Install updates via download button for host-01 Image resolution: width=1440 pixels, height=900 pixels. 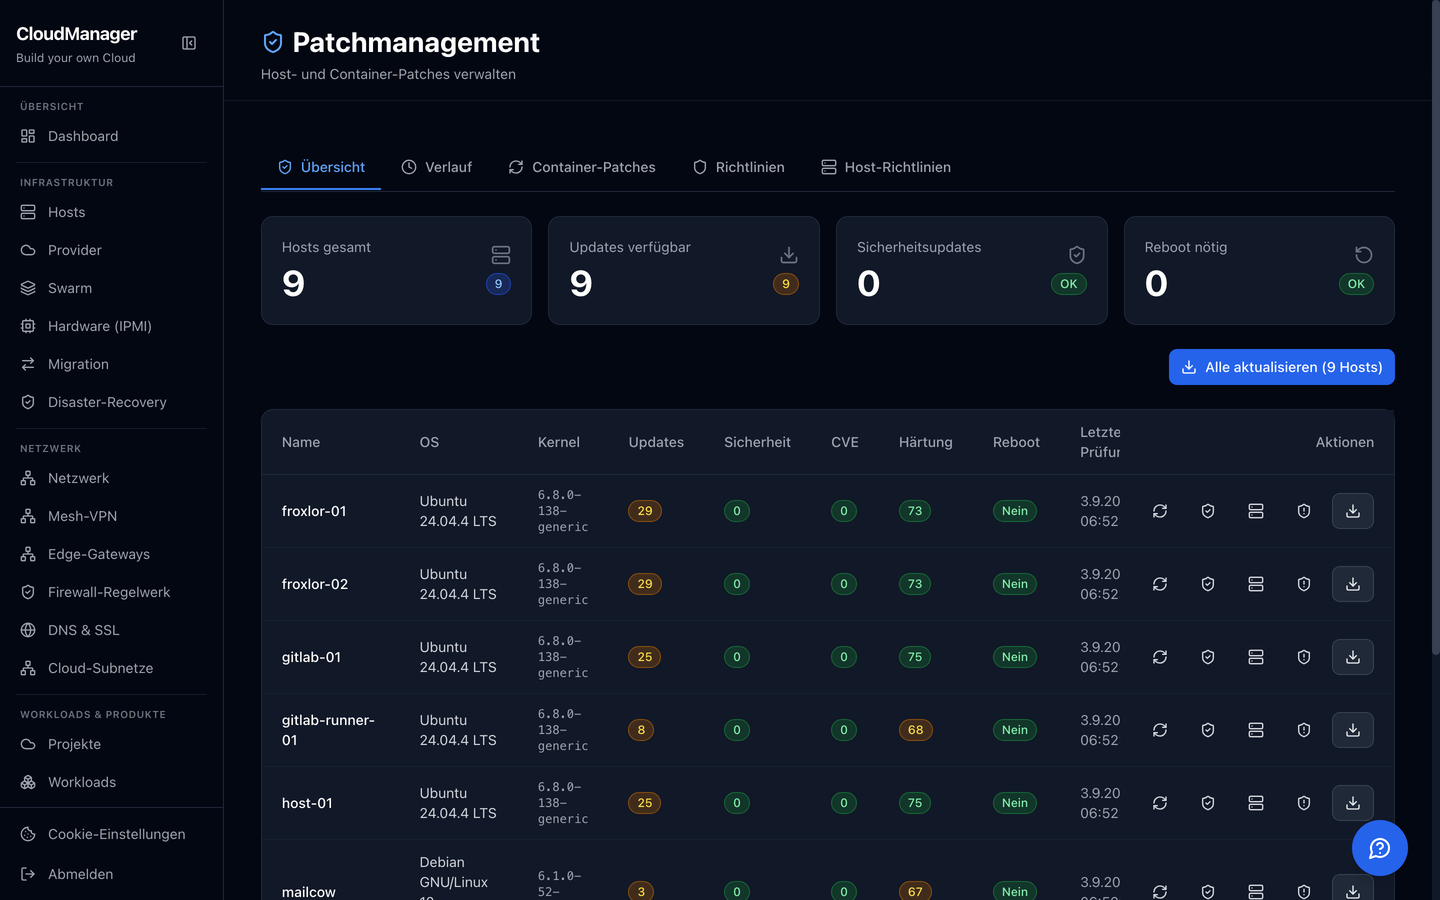click(x=1353, y=803)
